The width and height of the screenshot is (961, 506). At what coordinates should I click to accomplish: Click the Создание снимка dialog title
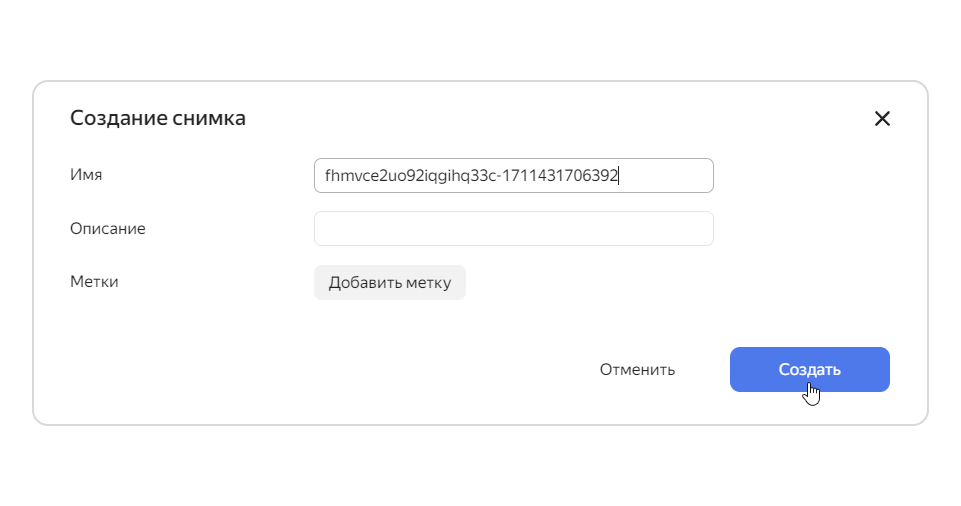[158, 118]
